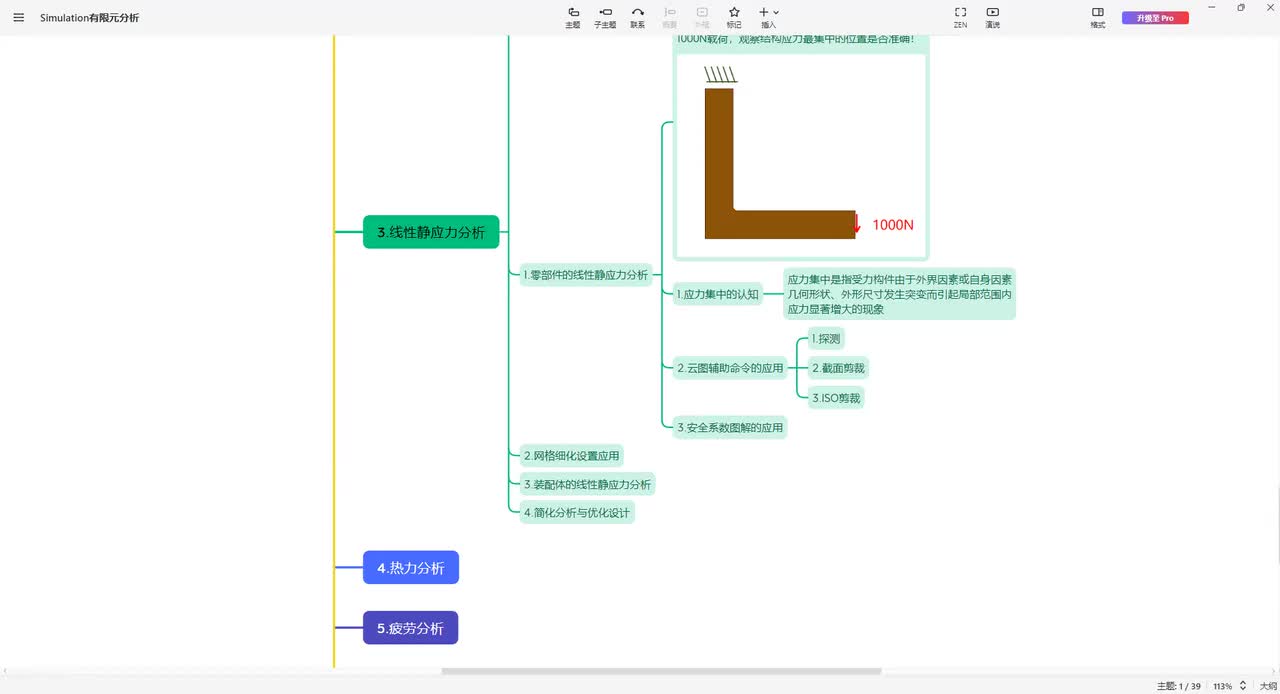This screenshot has height=694, width=1280.
Task: Select 2.网格细化设置应用 subtopic
Action: tap(572, 456)
